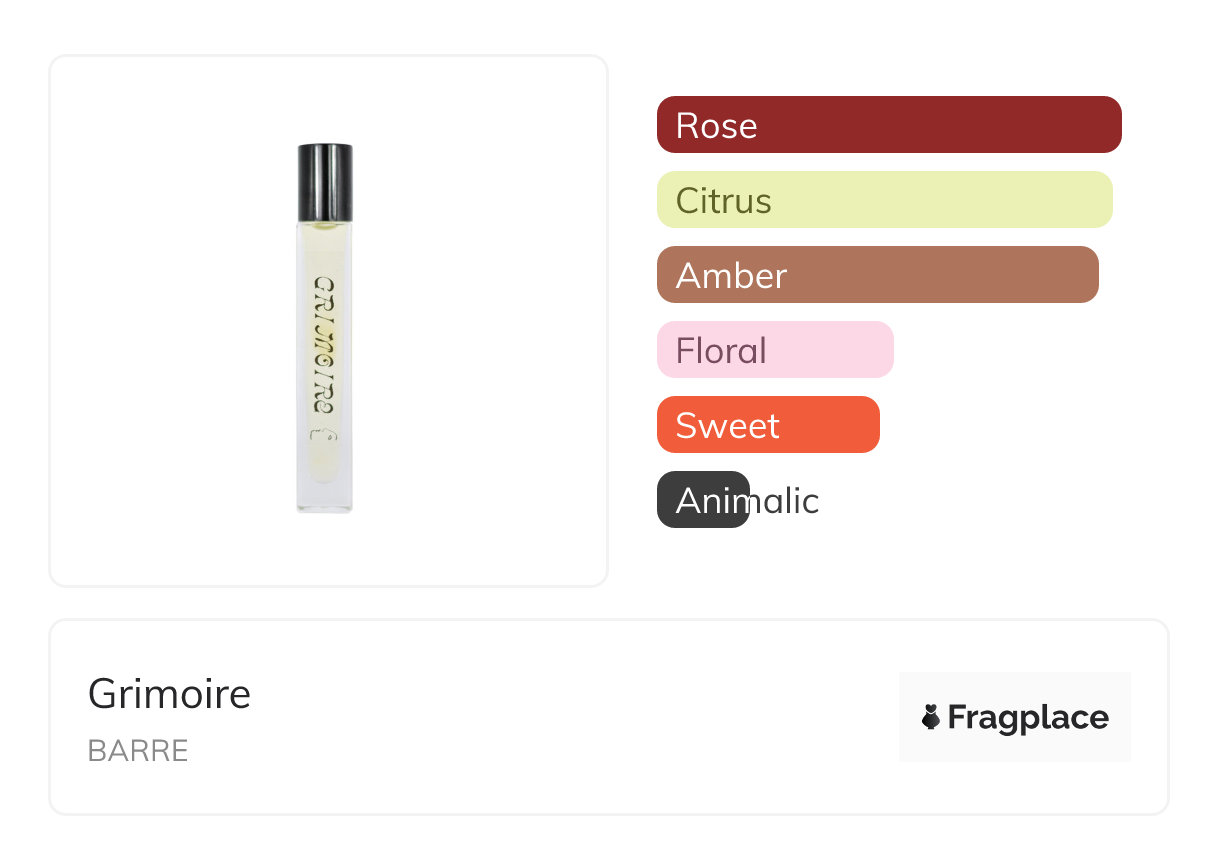This screenshot has height=864, width=1218.
Task: Click the Fragplace perfume bottle logo icon
Action: pos(931,717)
